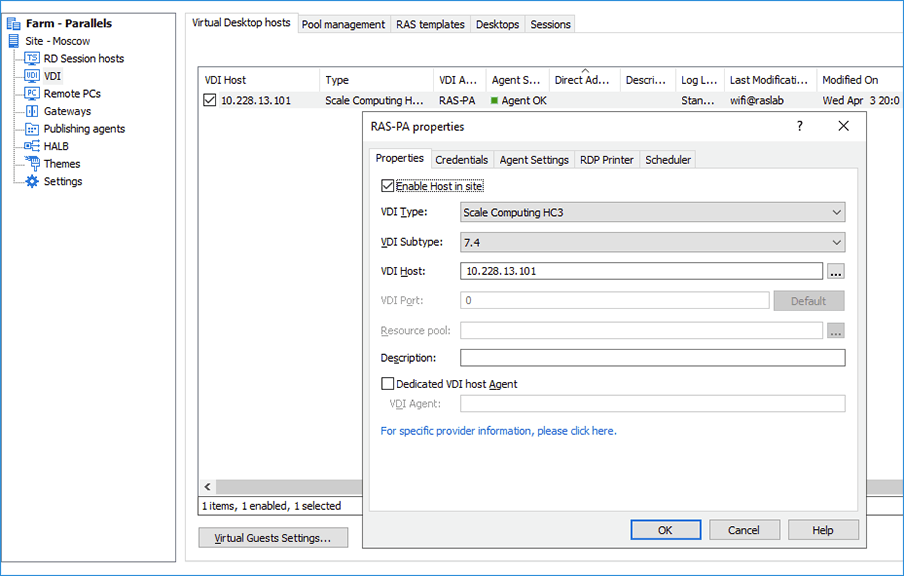The height and width of the screenshot is (576, 904).
Task: Close the RAS-PA properties dialog
Action: pyautogui.click(x=843, y=126)
